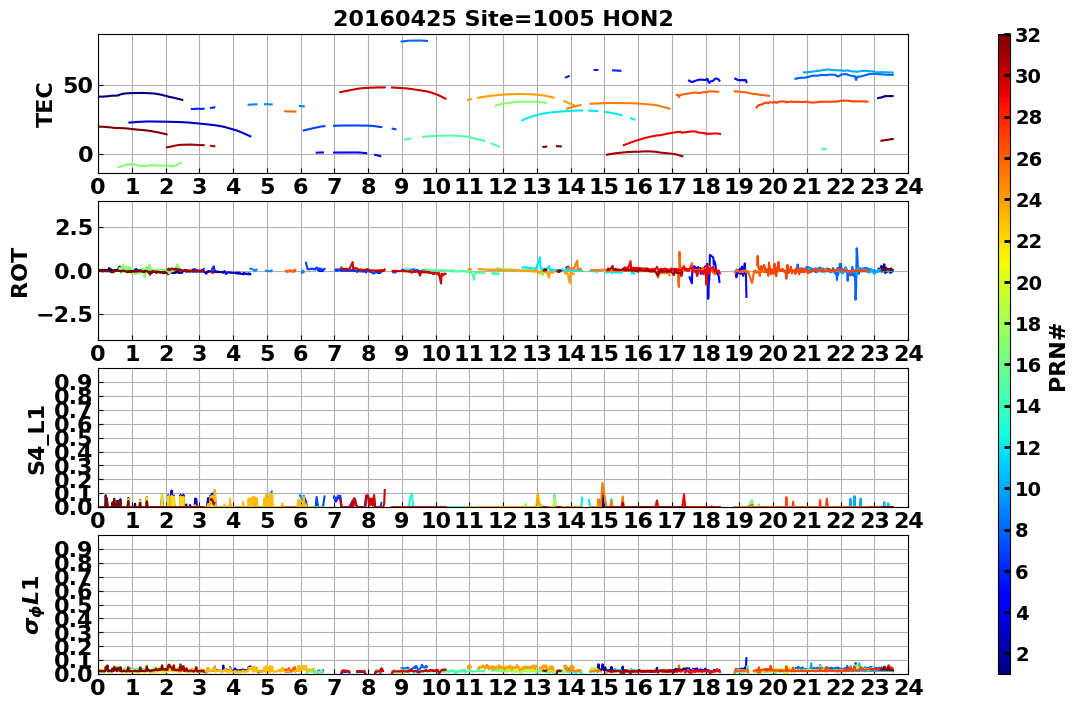Click the S4_L1 y-axis label

36,440
